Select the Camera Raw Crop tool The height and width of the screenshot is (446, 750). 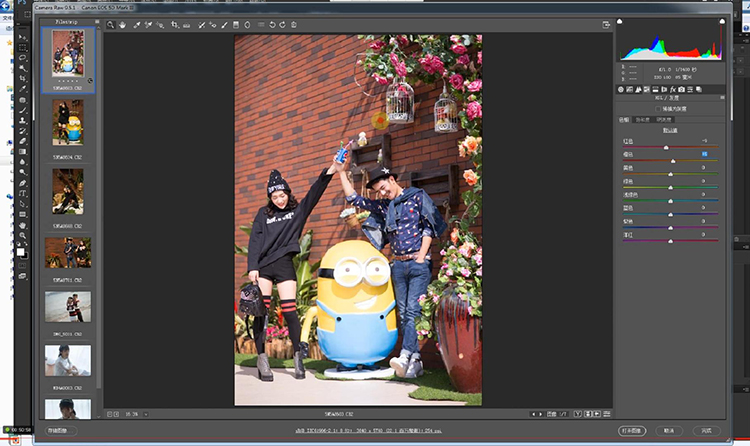[x=175, y=25]
